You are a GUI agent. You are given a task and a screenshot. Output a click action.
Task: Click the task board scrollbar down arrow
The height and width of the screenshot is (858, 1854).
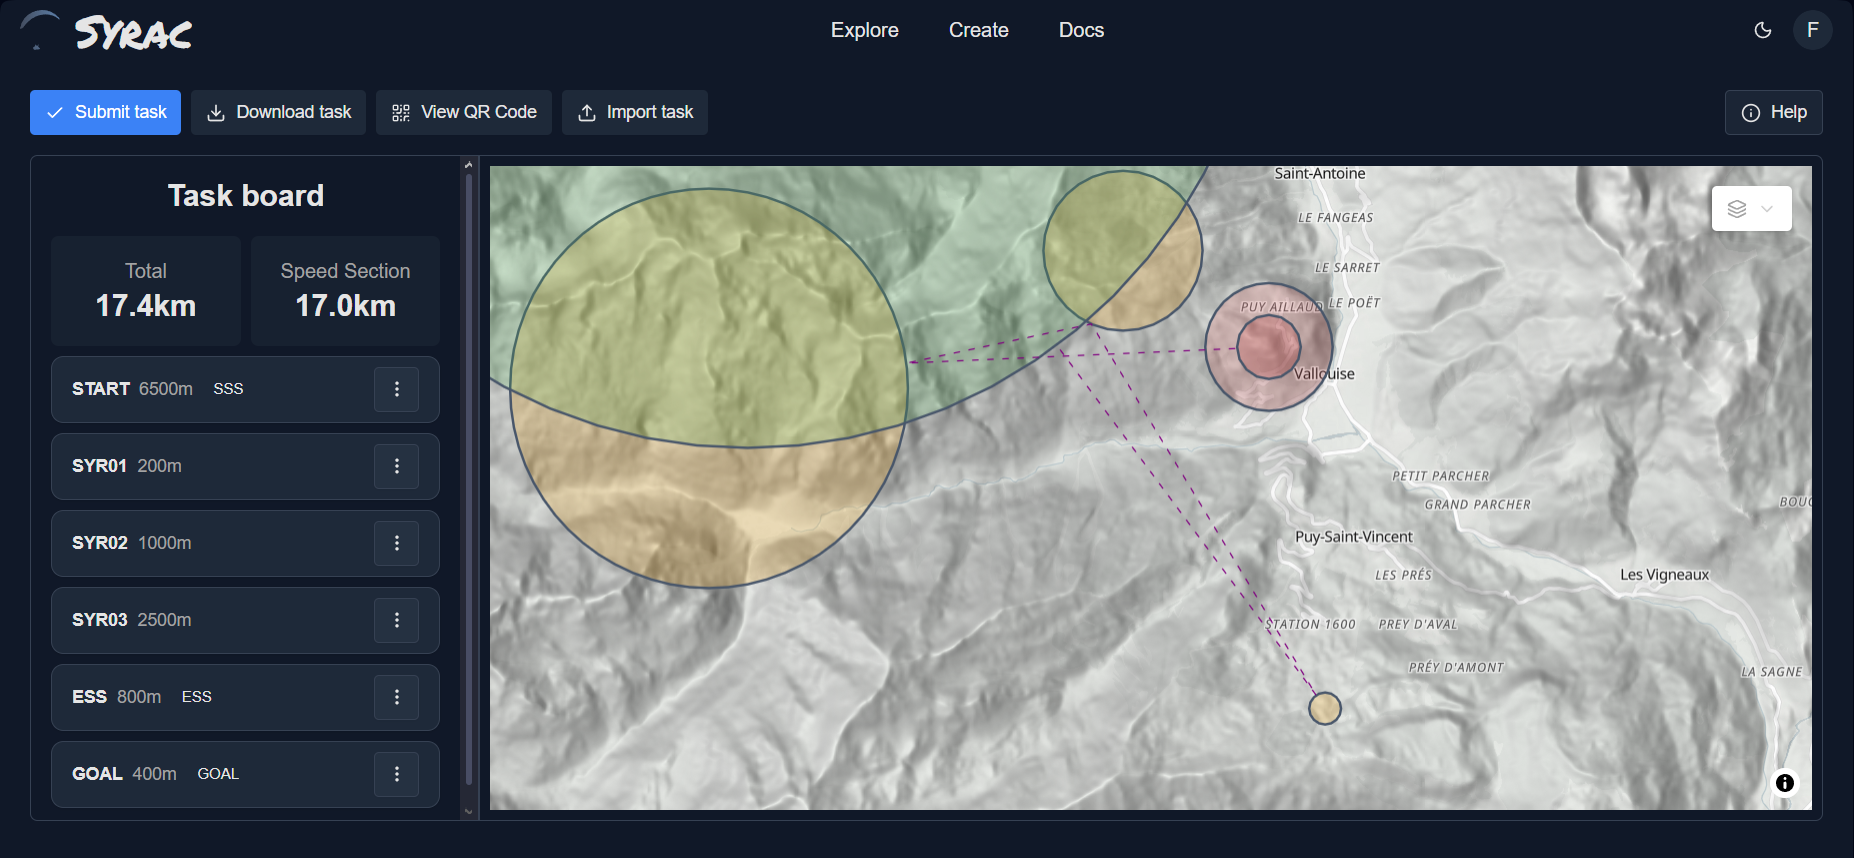pyautogui.click(x=468, y=812)
